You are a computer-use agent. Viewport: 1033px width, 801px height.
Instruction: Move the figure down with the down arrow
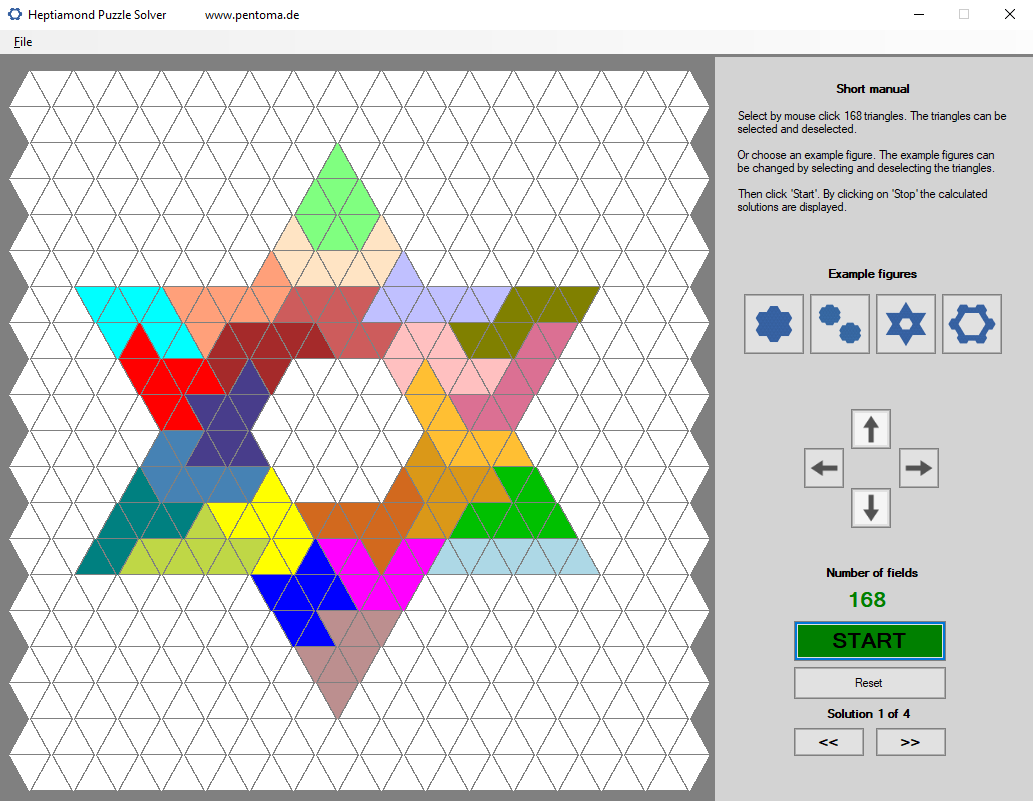pyautogui.click(x=871, y=508)
